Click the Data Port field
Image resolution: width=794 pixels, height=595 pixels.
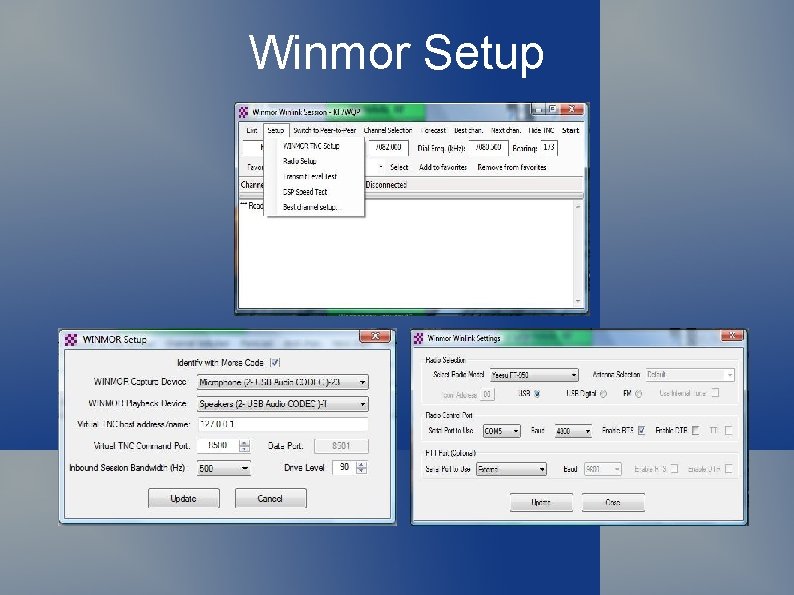[341, 446]
